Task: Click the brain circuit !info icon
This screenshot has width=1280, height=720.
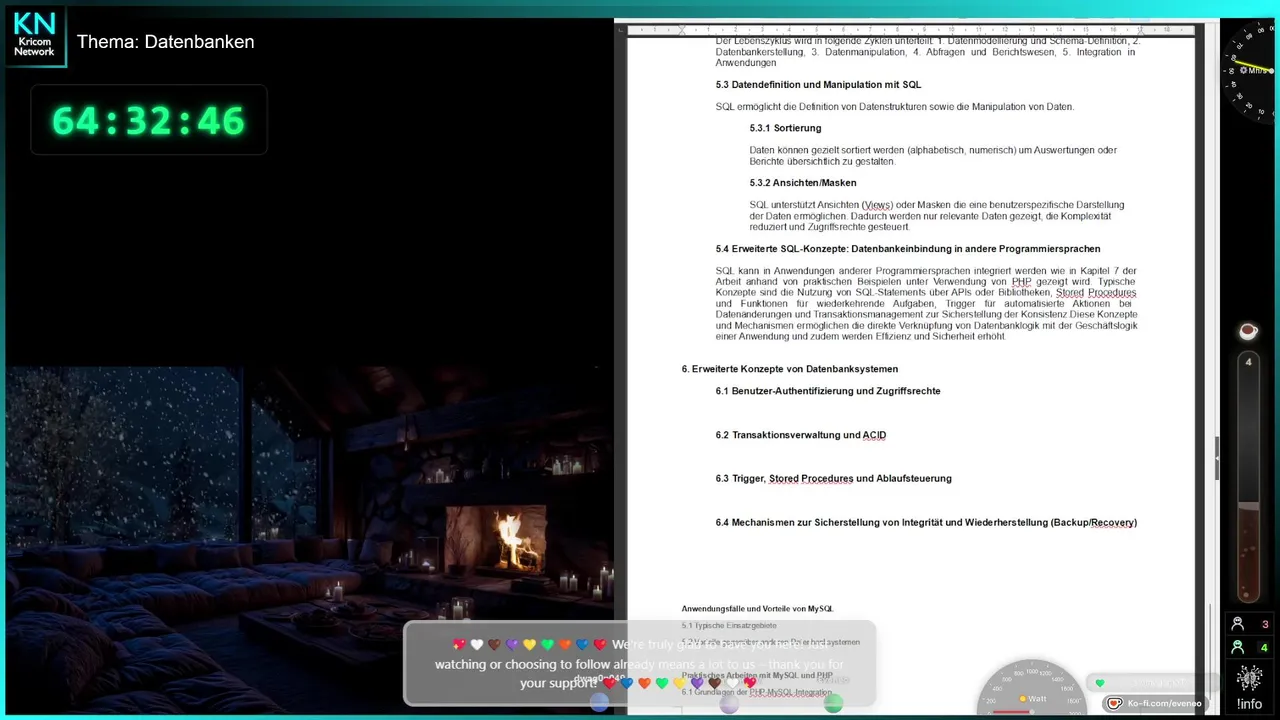Action: (1249, 679)
